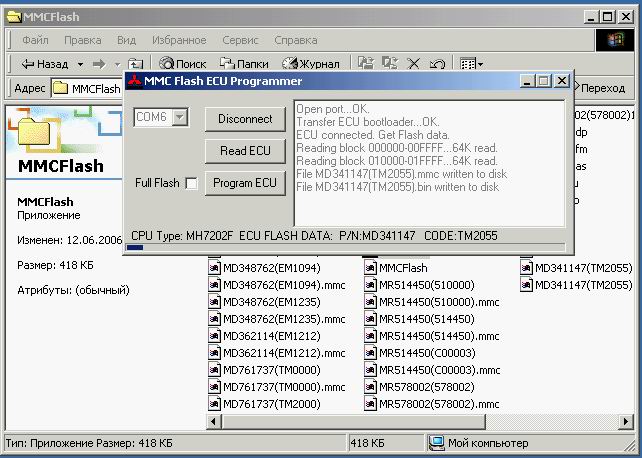The height and width of the screenshot is (458, 642).
Task: Click the MMCFlash address bar field
Action: 88,88
